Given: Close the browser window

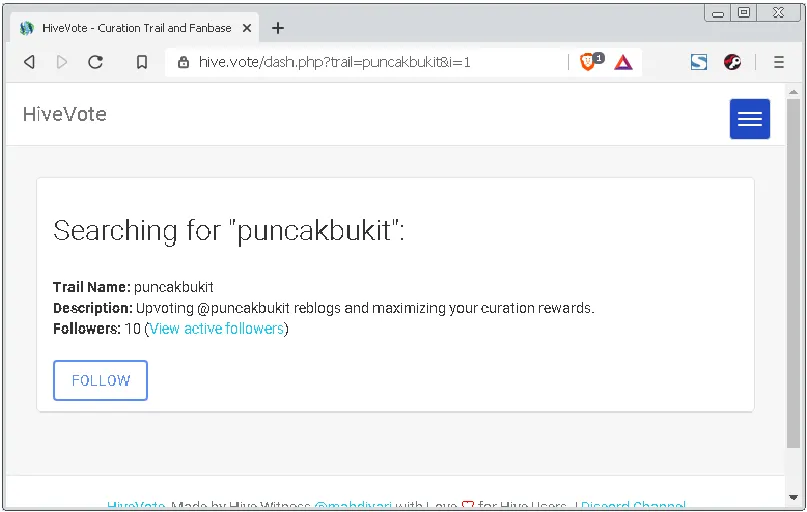Looking at the screenshot, I should pyautogui.click(x=778, y=12).
